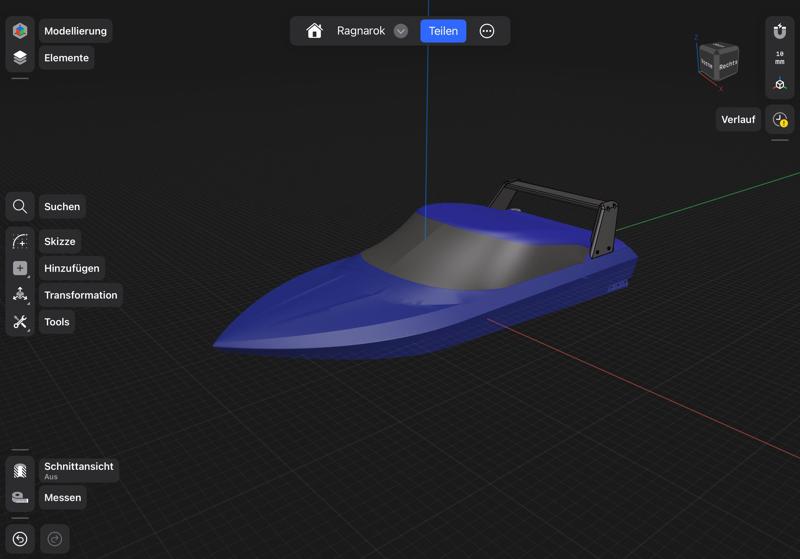800x559 pixels.
Task: Click the Suchen magnifier icon
Action: coord(20,207)
